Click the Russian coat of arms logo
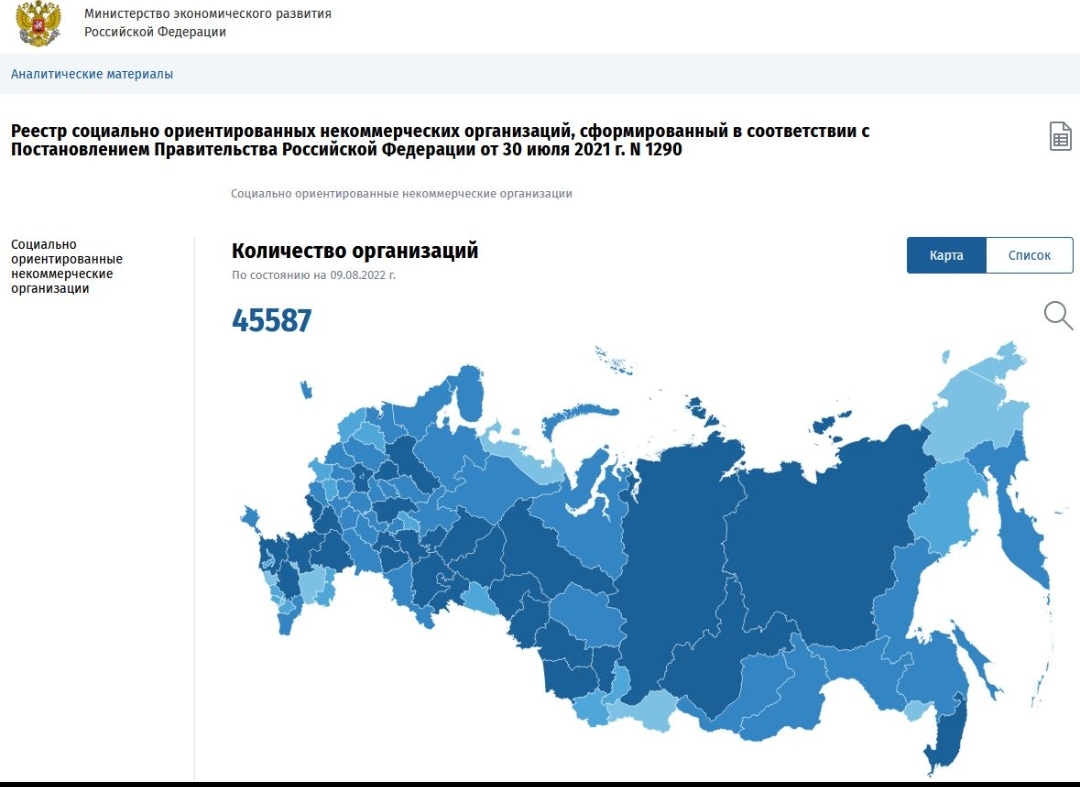The image size is (1080, 787). (39, 24)
